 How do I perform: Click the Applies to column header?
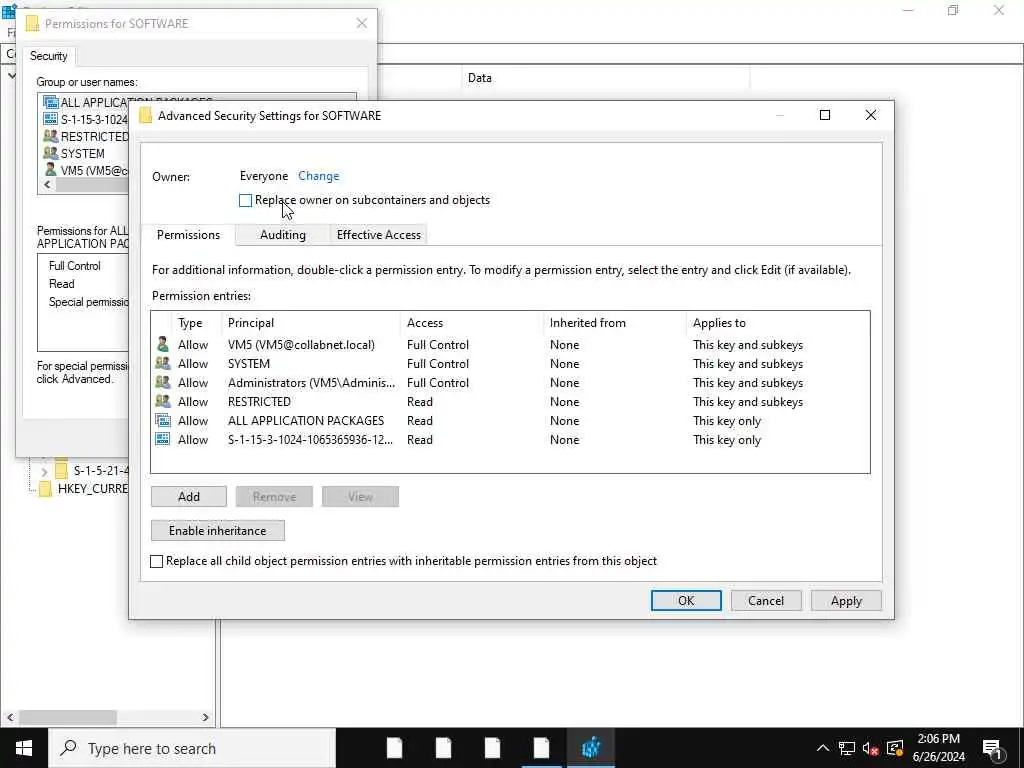pos(778,323)
